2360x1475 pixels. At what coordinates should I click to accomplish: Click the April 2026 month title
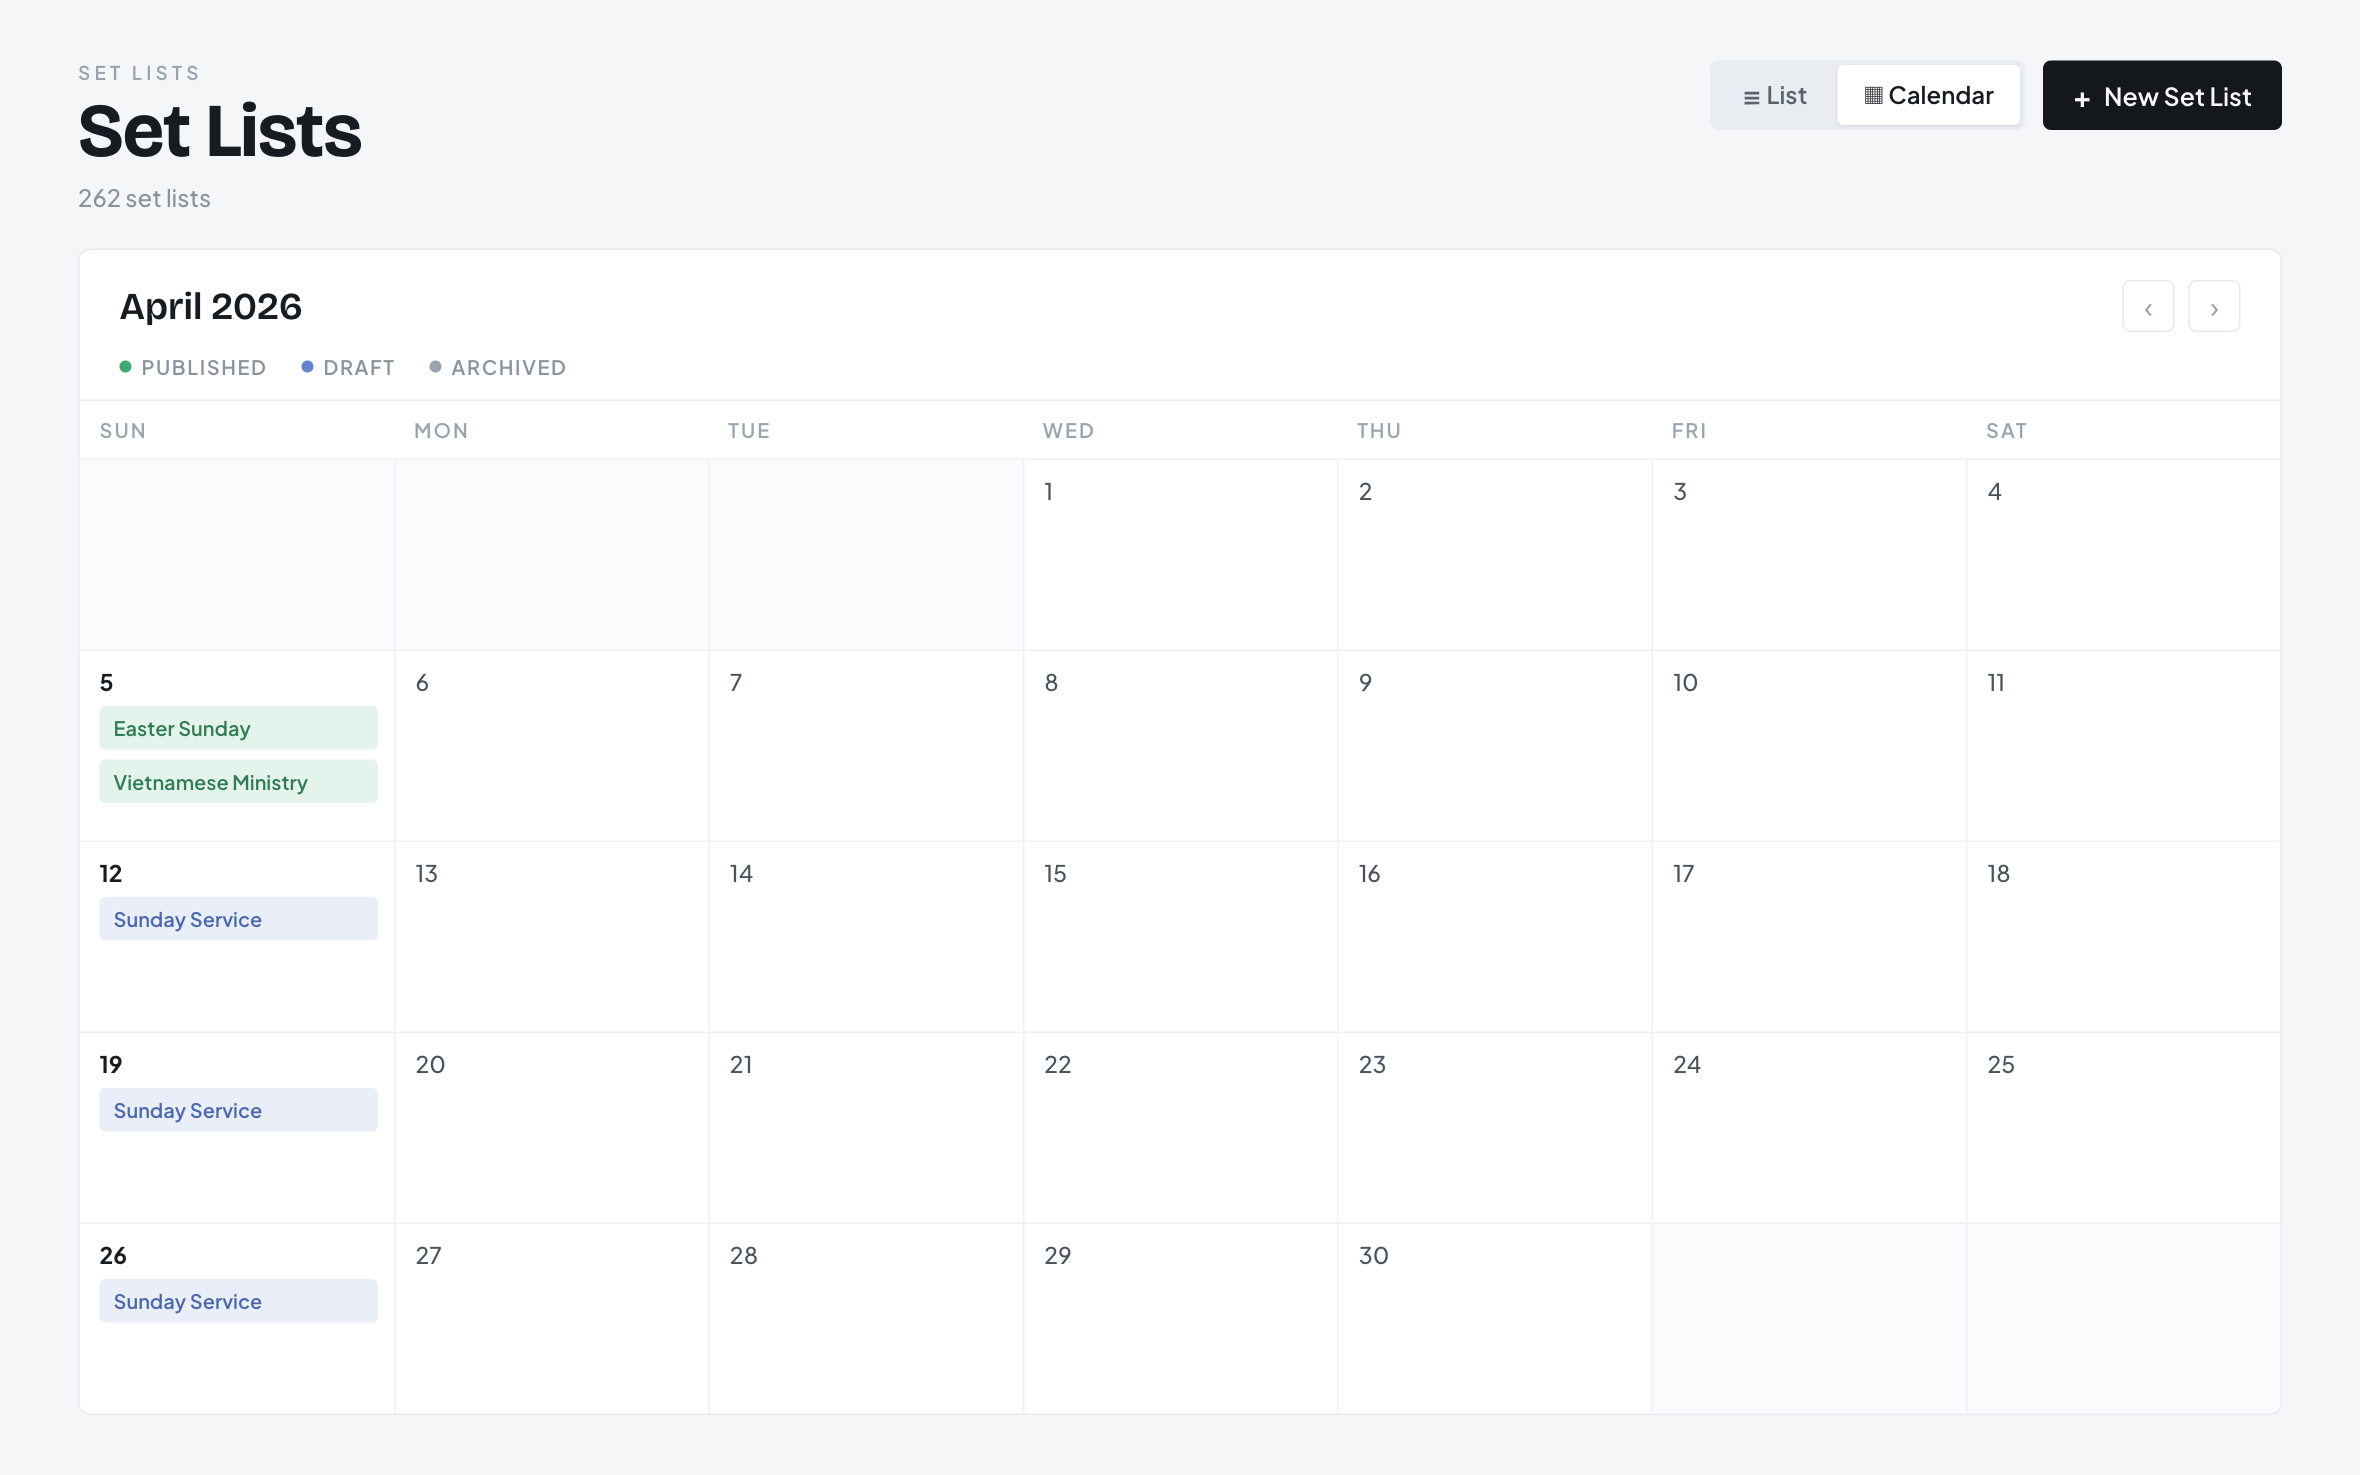[210, 306]
